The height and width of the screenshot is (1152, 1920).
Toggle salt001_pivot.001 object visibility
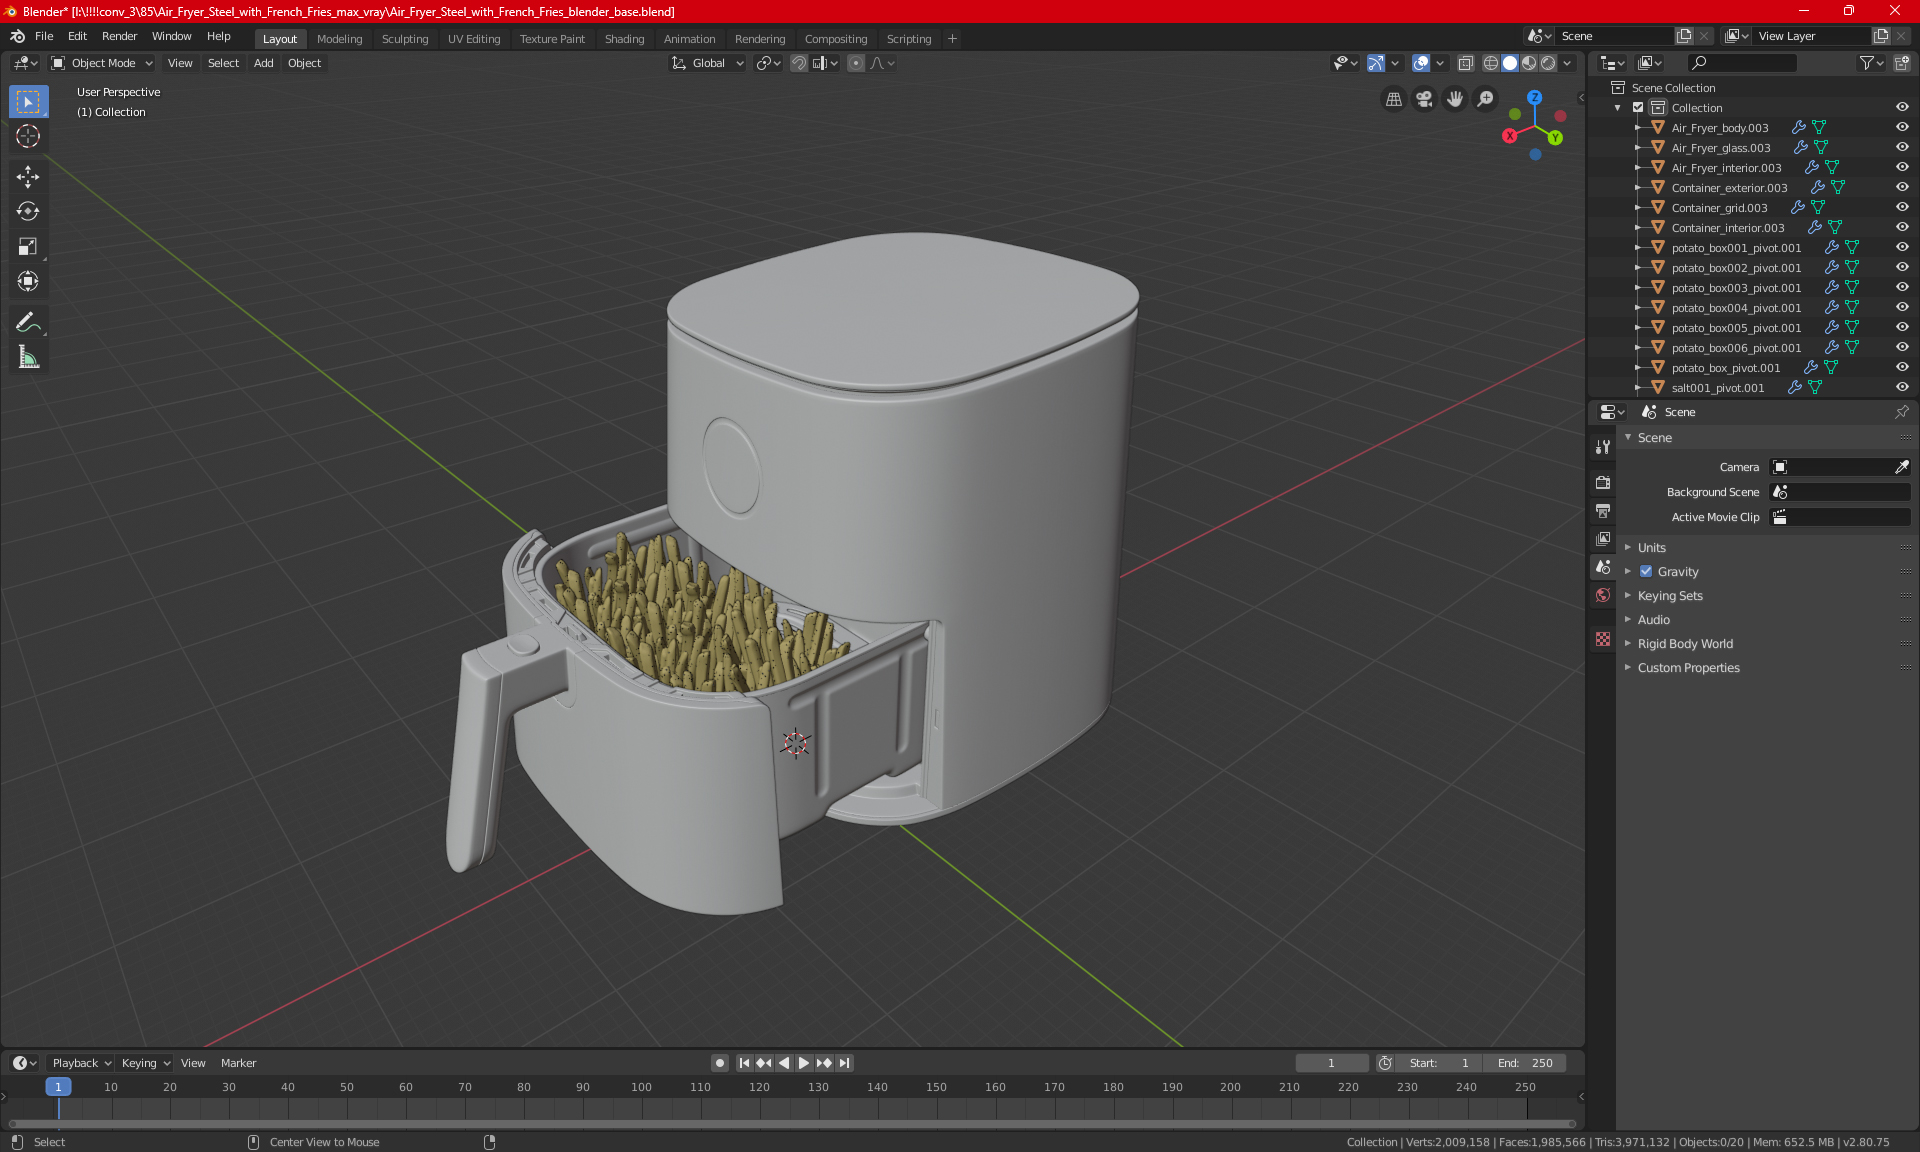1905,387
